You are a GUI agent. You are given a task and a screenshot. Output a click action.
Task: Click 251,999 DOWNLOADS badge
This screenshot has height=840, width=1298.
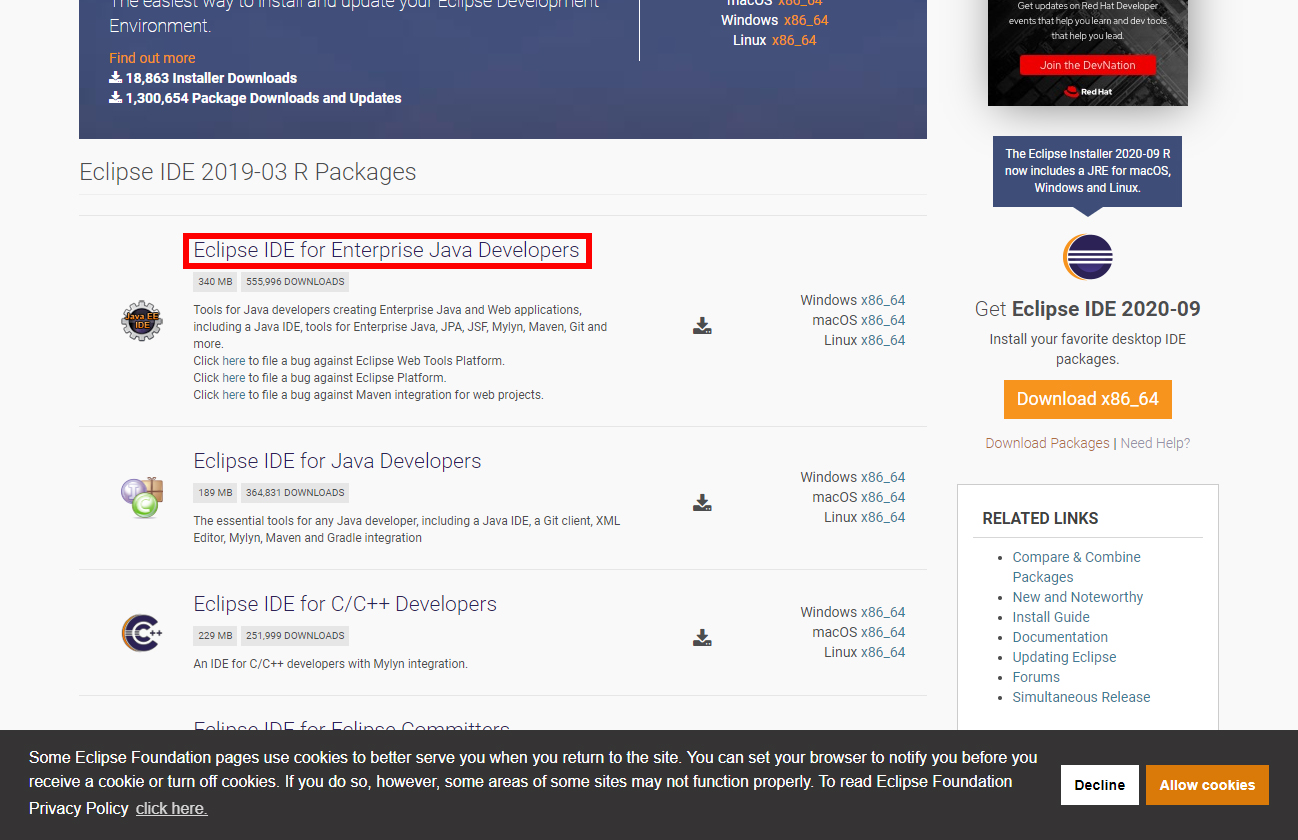295,635
